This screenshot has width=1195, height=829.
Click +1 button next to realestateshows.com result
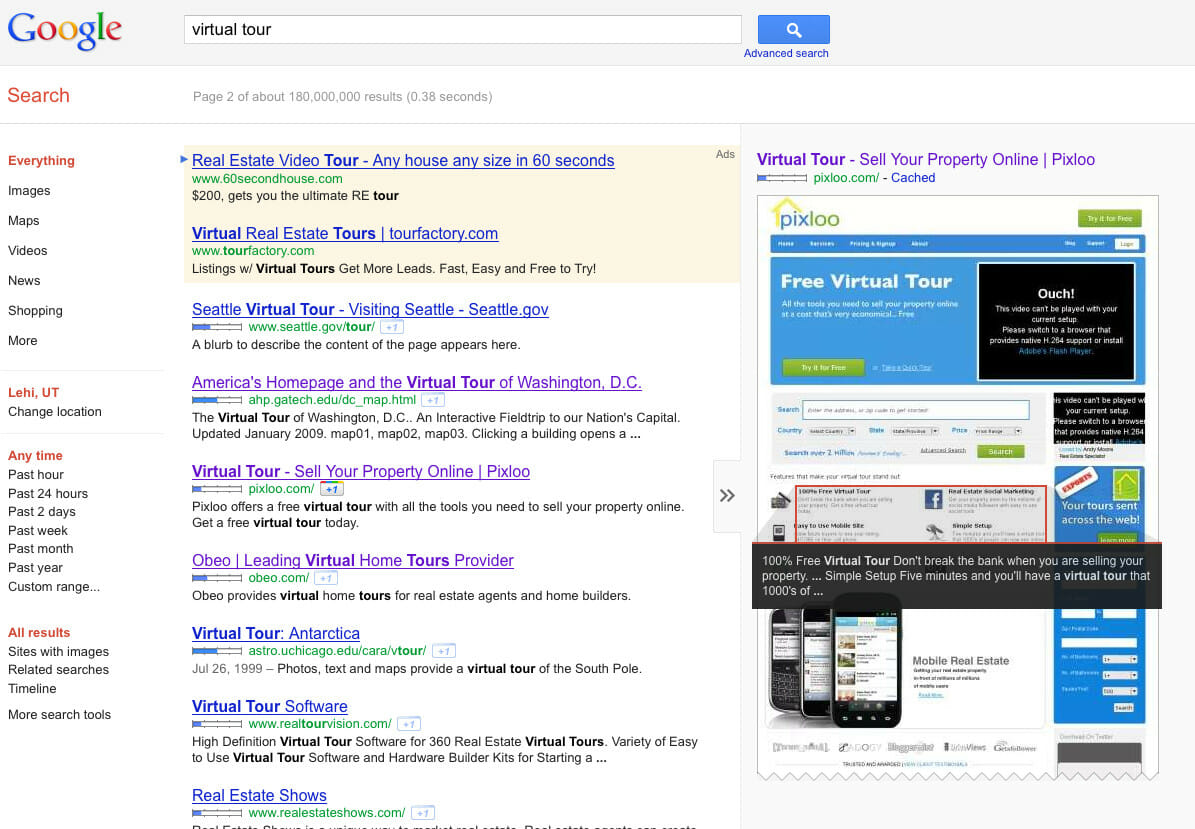coord(423,814)
